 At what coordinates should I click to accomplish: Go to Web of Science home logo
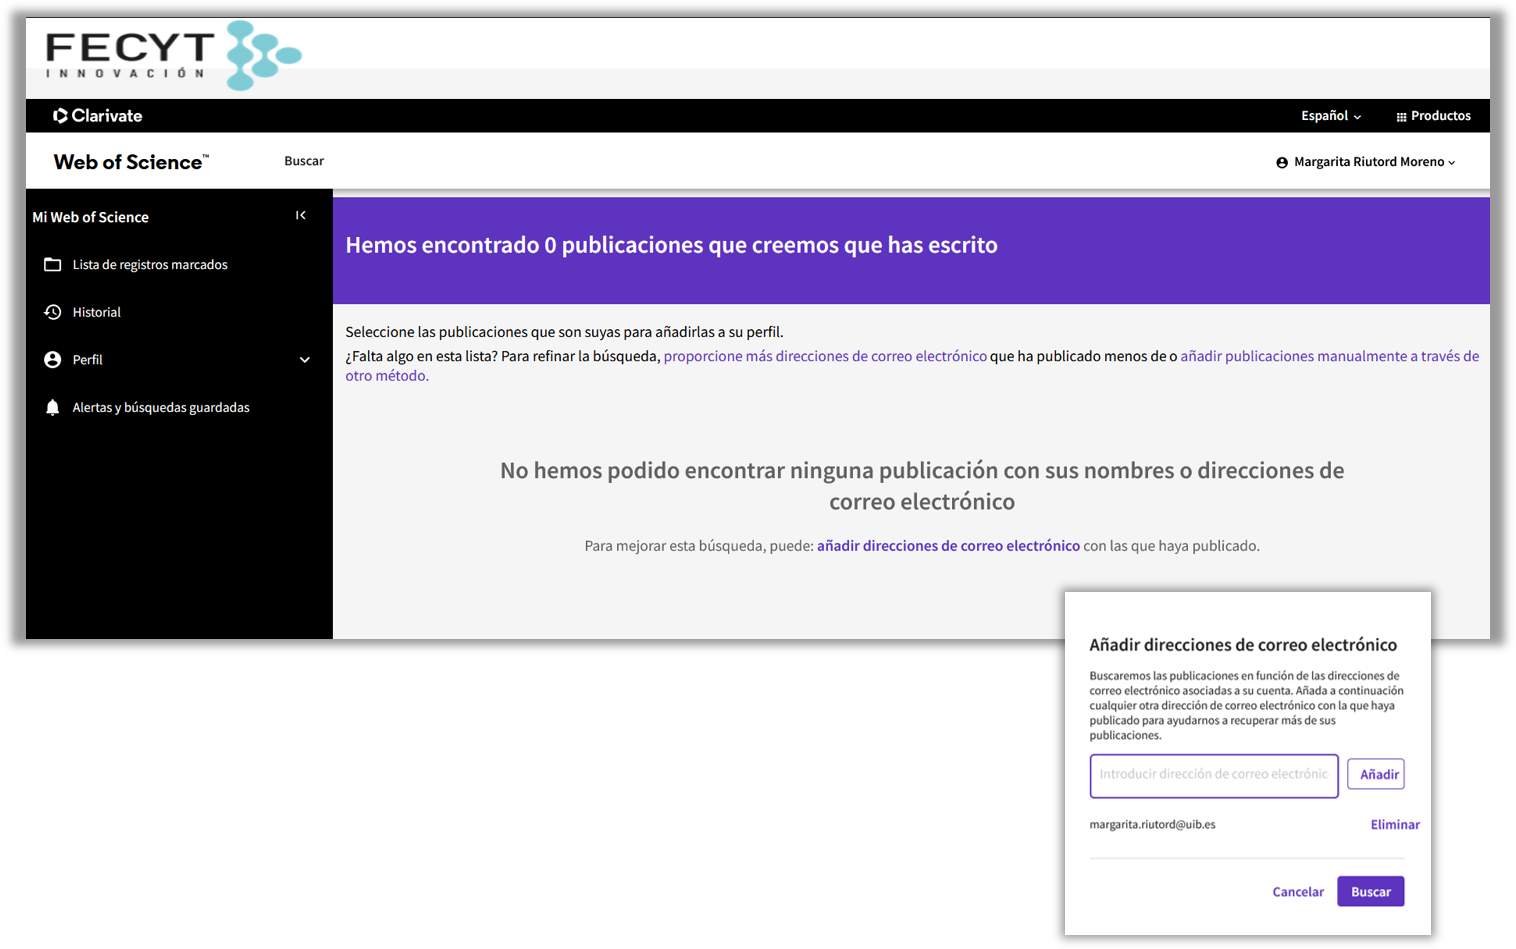point(131,162)
